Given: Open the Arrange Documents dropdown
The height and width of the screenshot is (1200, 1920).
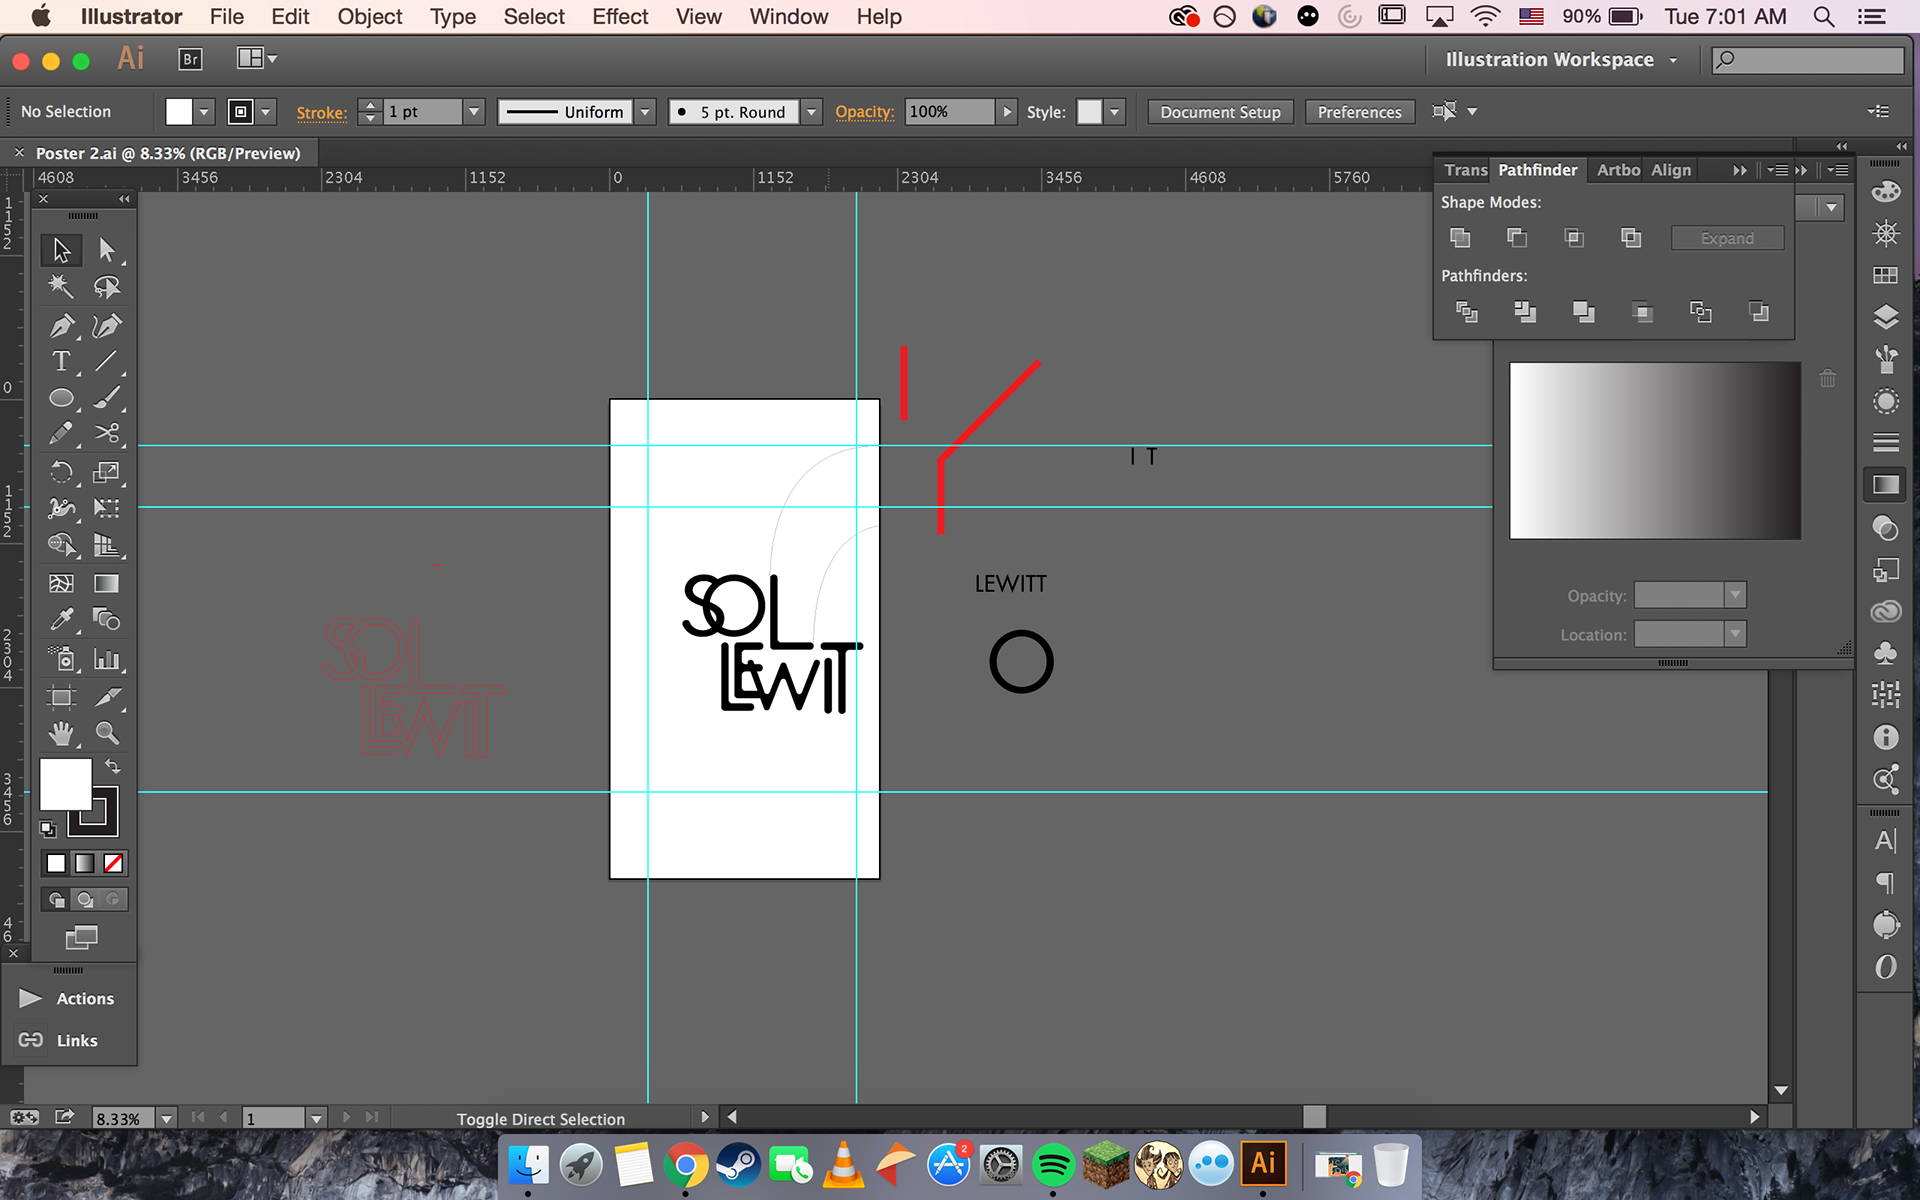Looking at the screenshot, I should click(x=256, y=59).
